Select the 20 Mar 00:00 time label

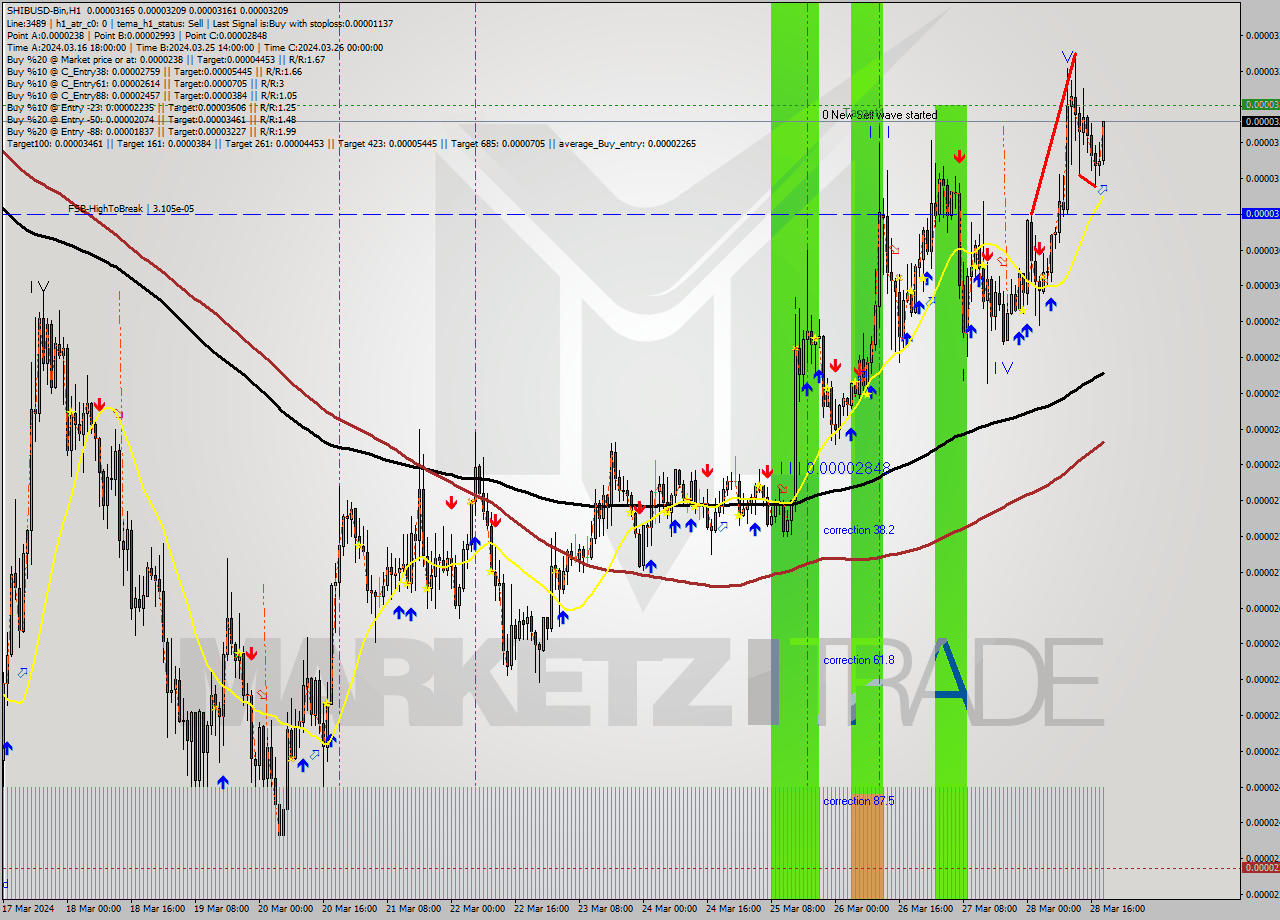point(285,909)
